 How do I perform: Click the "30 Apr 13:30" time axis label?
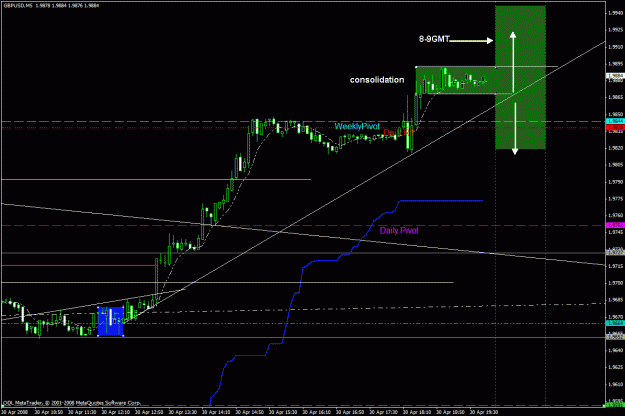(x=183, y=412)
